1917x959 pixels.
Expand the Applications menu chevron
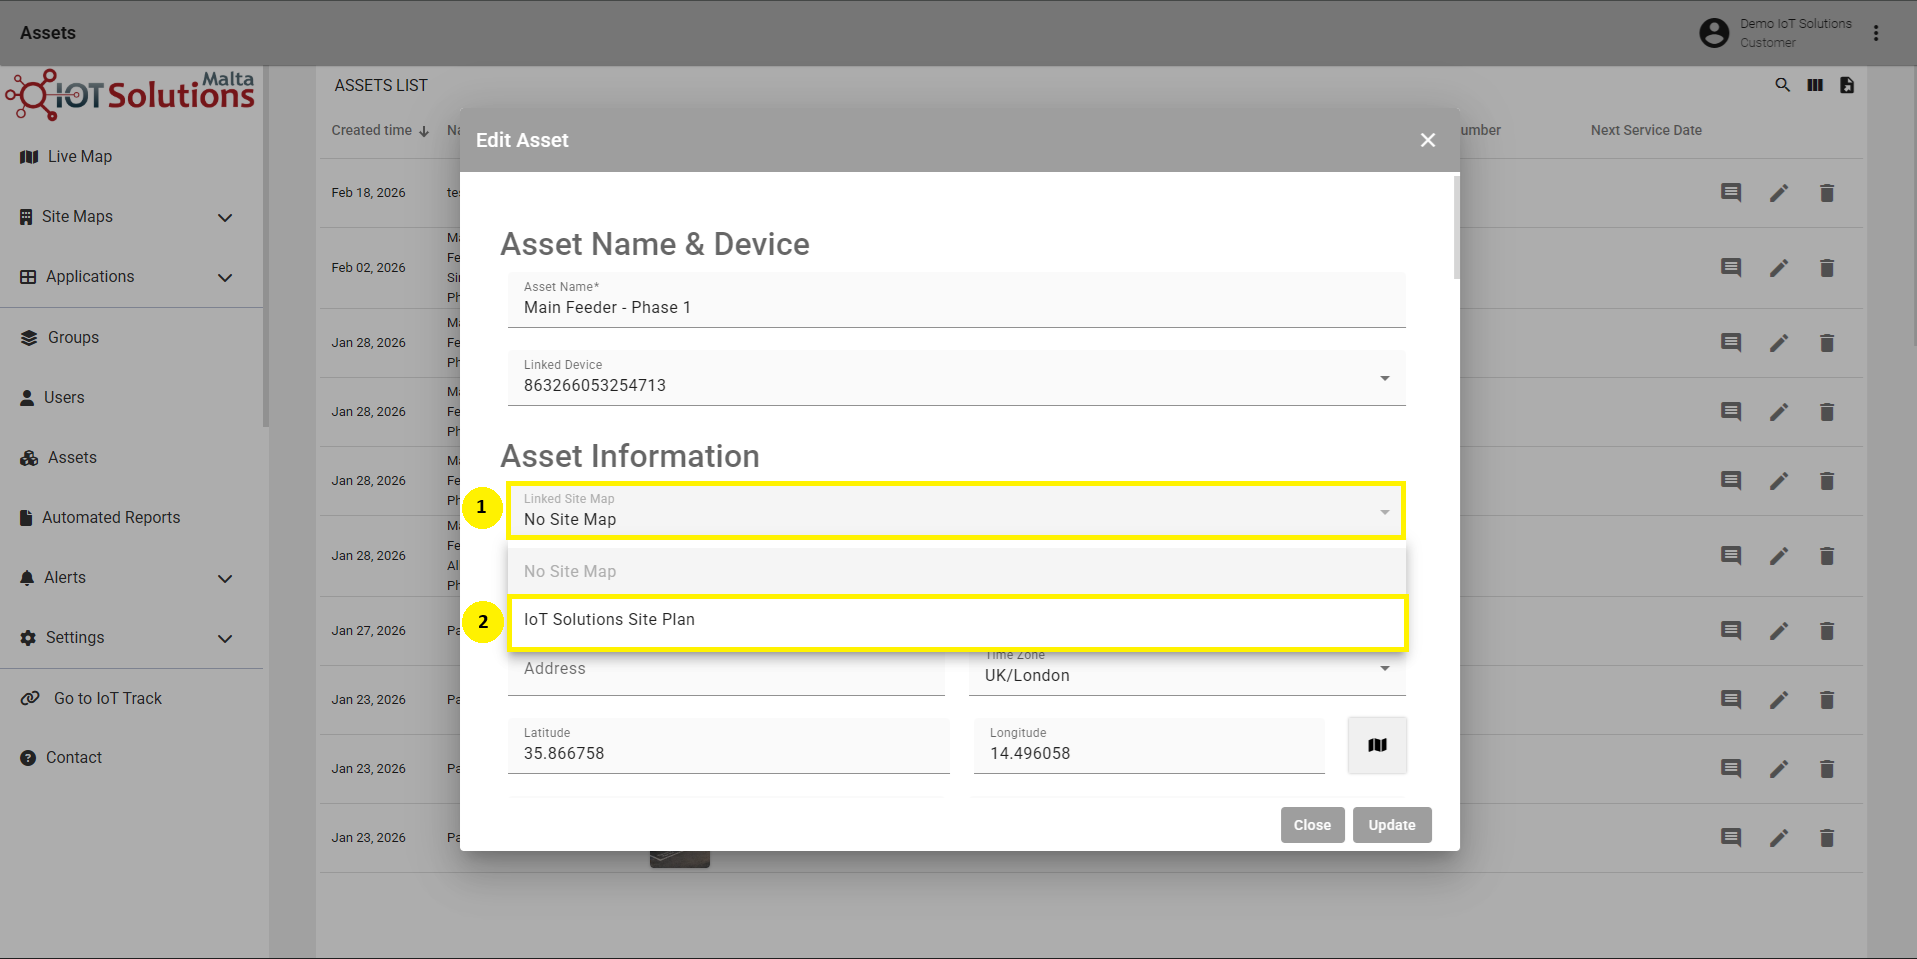225,277
